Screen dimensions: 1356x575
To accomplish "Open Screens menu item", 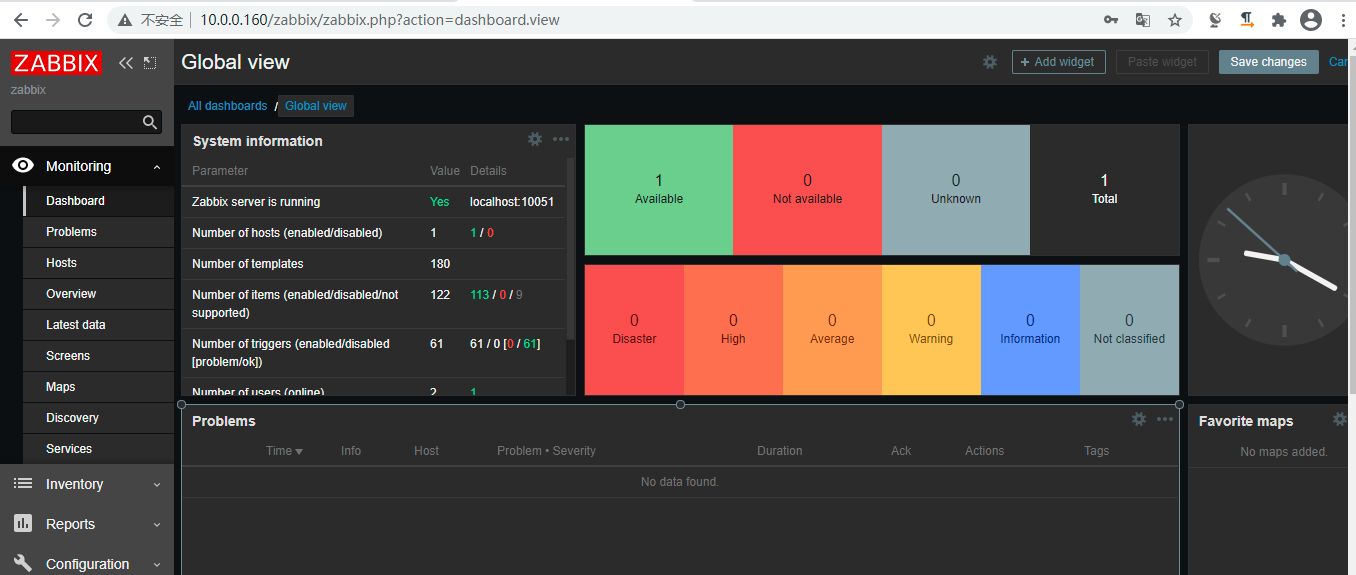I will click(x=98, y=356).
